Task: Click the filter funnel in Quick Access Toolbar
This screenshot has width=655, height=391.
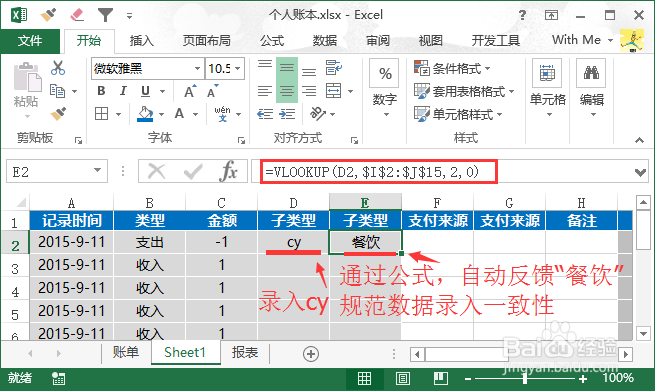Action: [105, 15]
